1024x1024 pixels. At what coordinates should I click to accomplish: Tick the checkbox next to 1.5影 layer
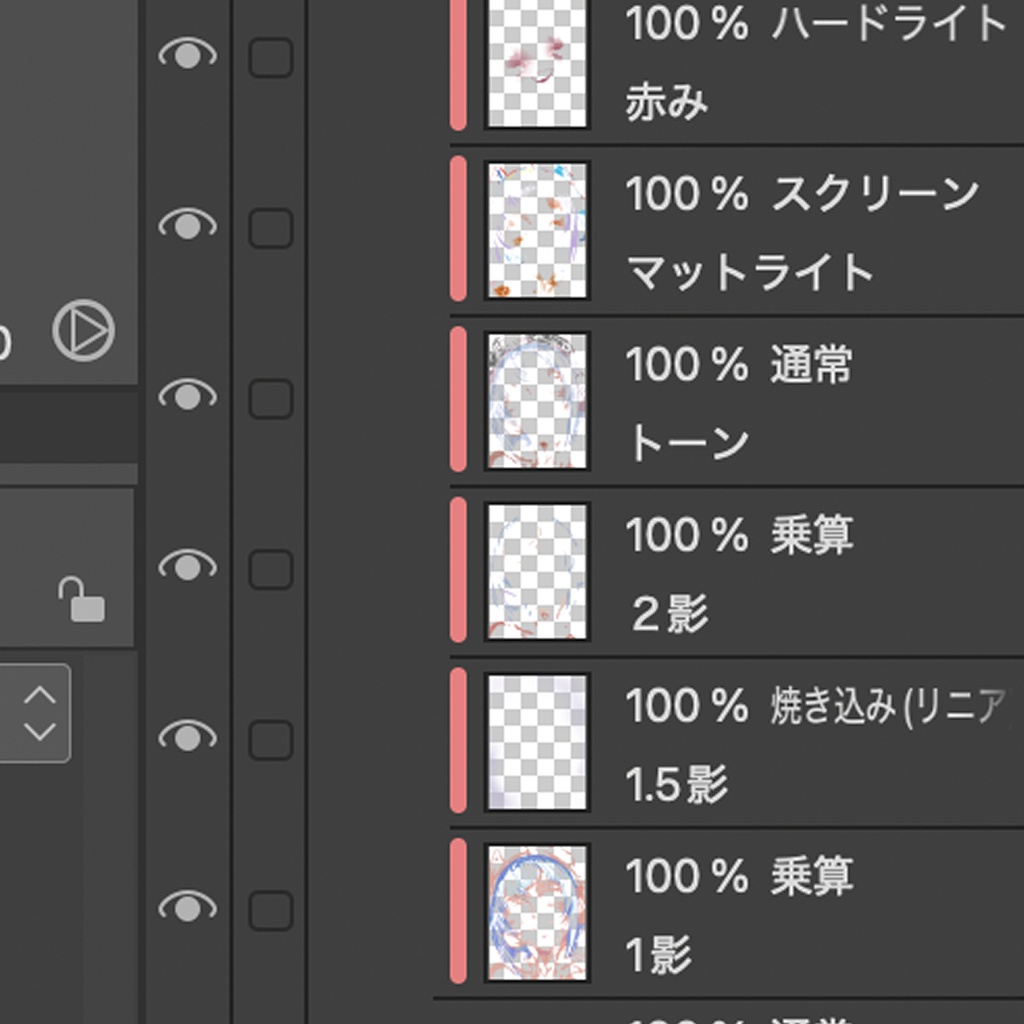coord(270,741)
